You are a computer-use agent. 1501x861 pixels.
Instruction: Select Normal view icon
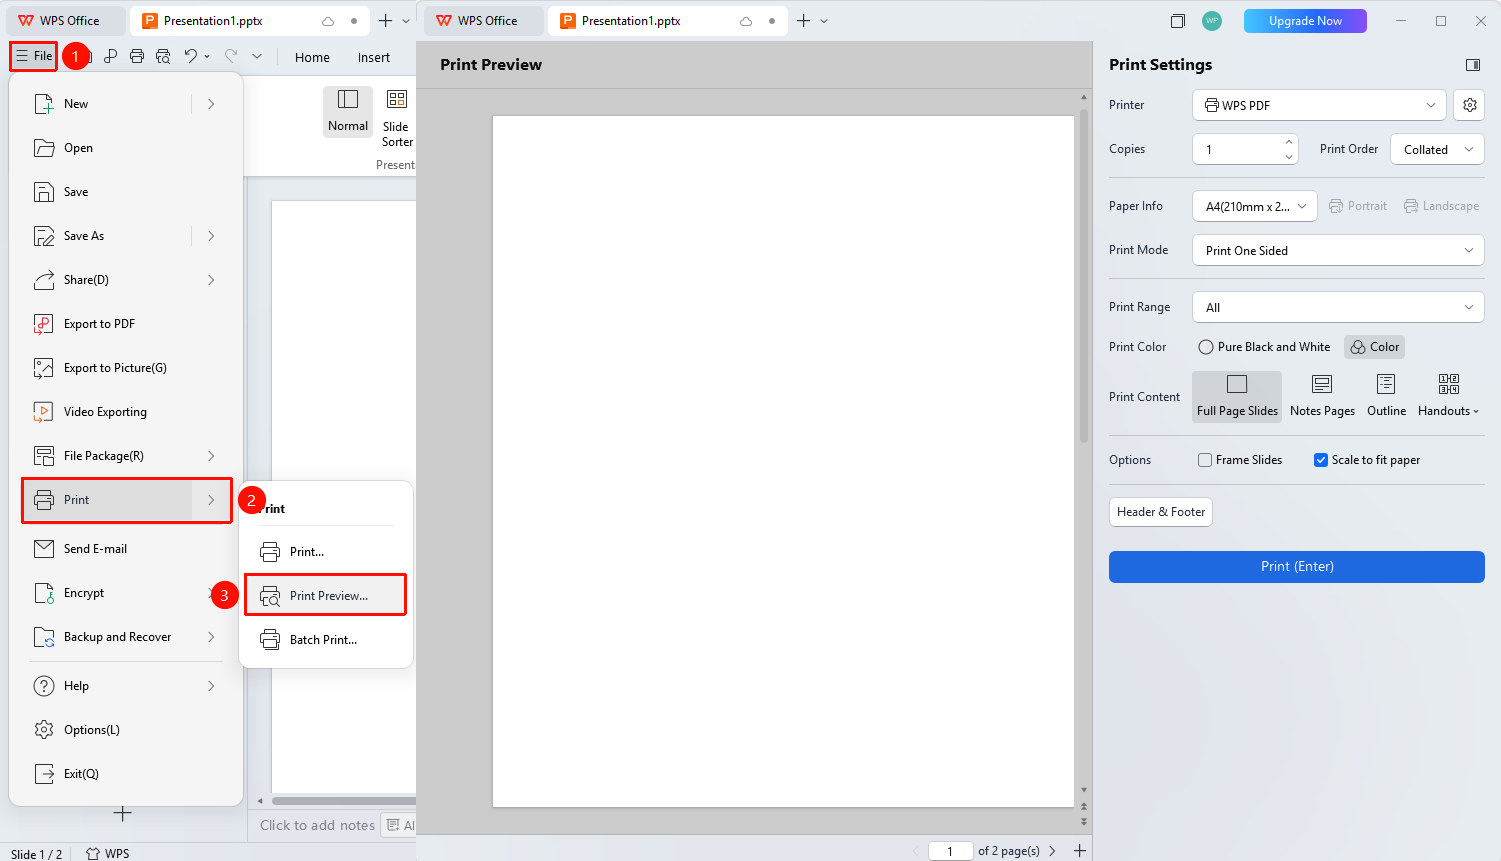(x=348, y=110)
